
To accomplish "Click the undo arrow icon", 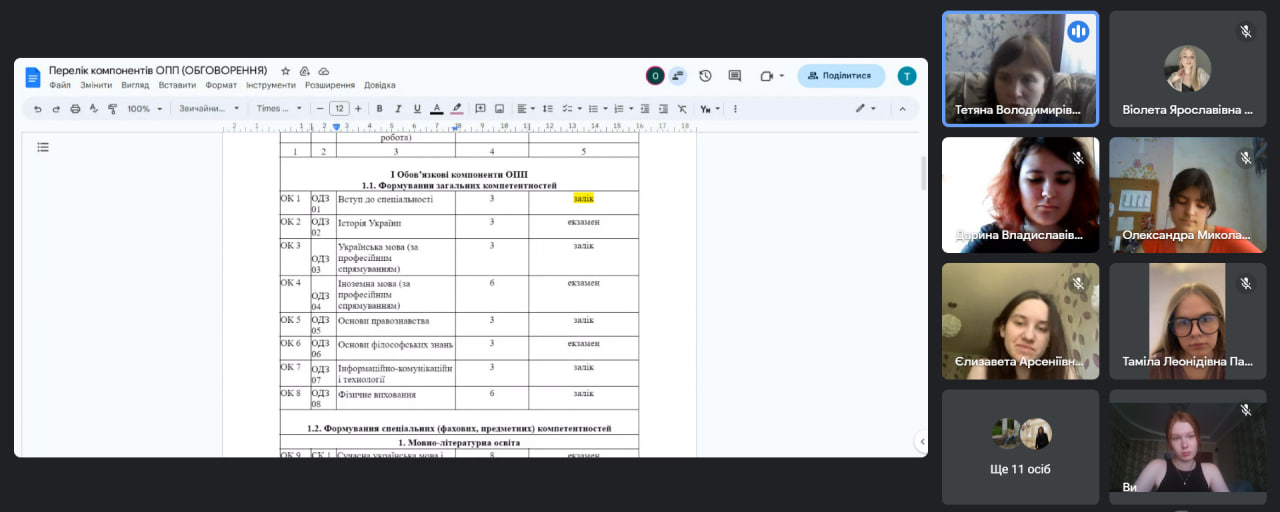I will coord(38,109).
